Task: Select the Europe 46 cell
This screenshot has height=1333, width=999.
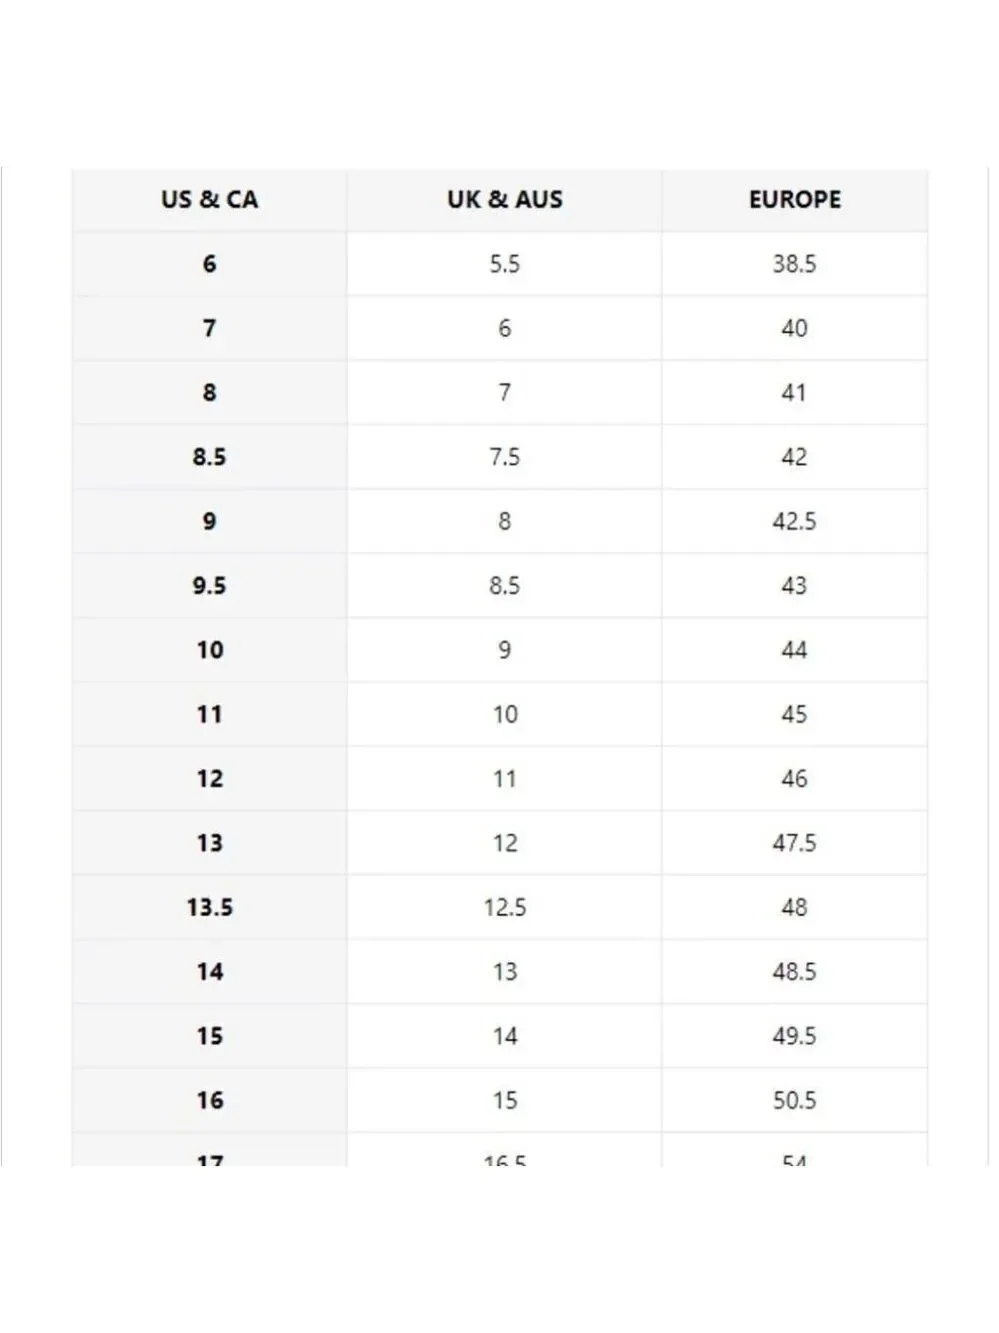Action: click(794, 778)
